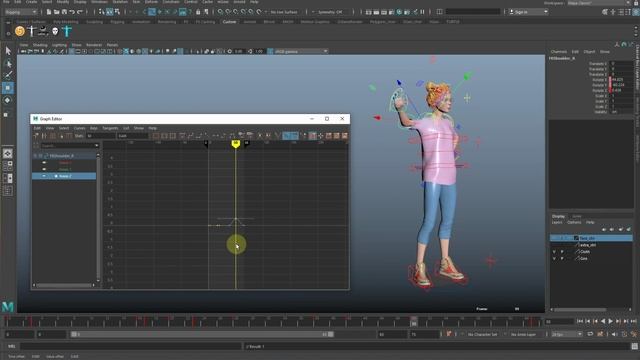Screen dimensions: 640x360
Task: Click the lock selection icon in status line
Action: [198, 12]
